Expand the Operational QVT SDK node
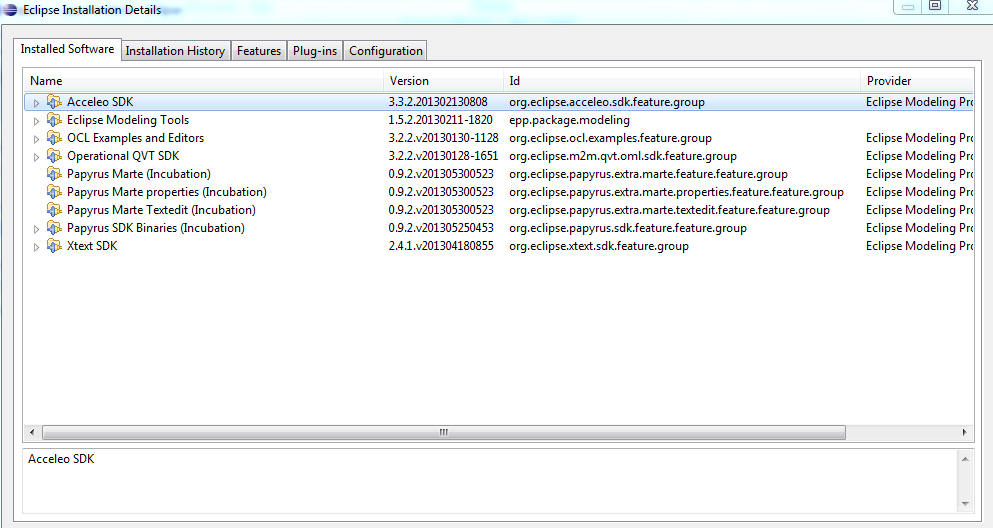993x528 pixels. [x=36, y=157]
